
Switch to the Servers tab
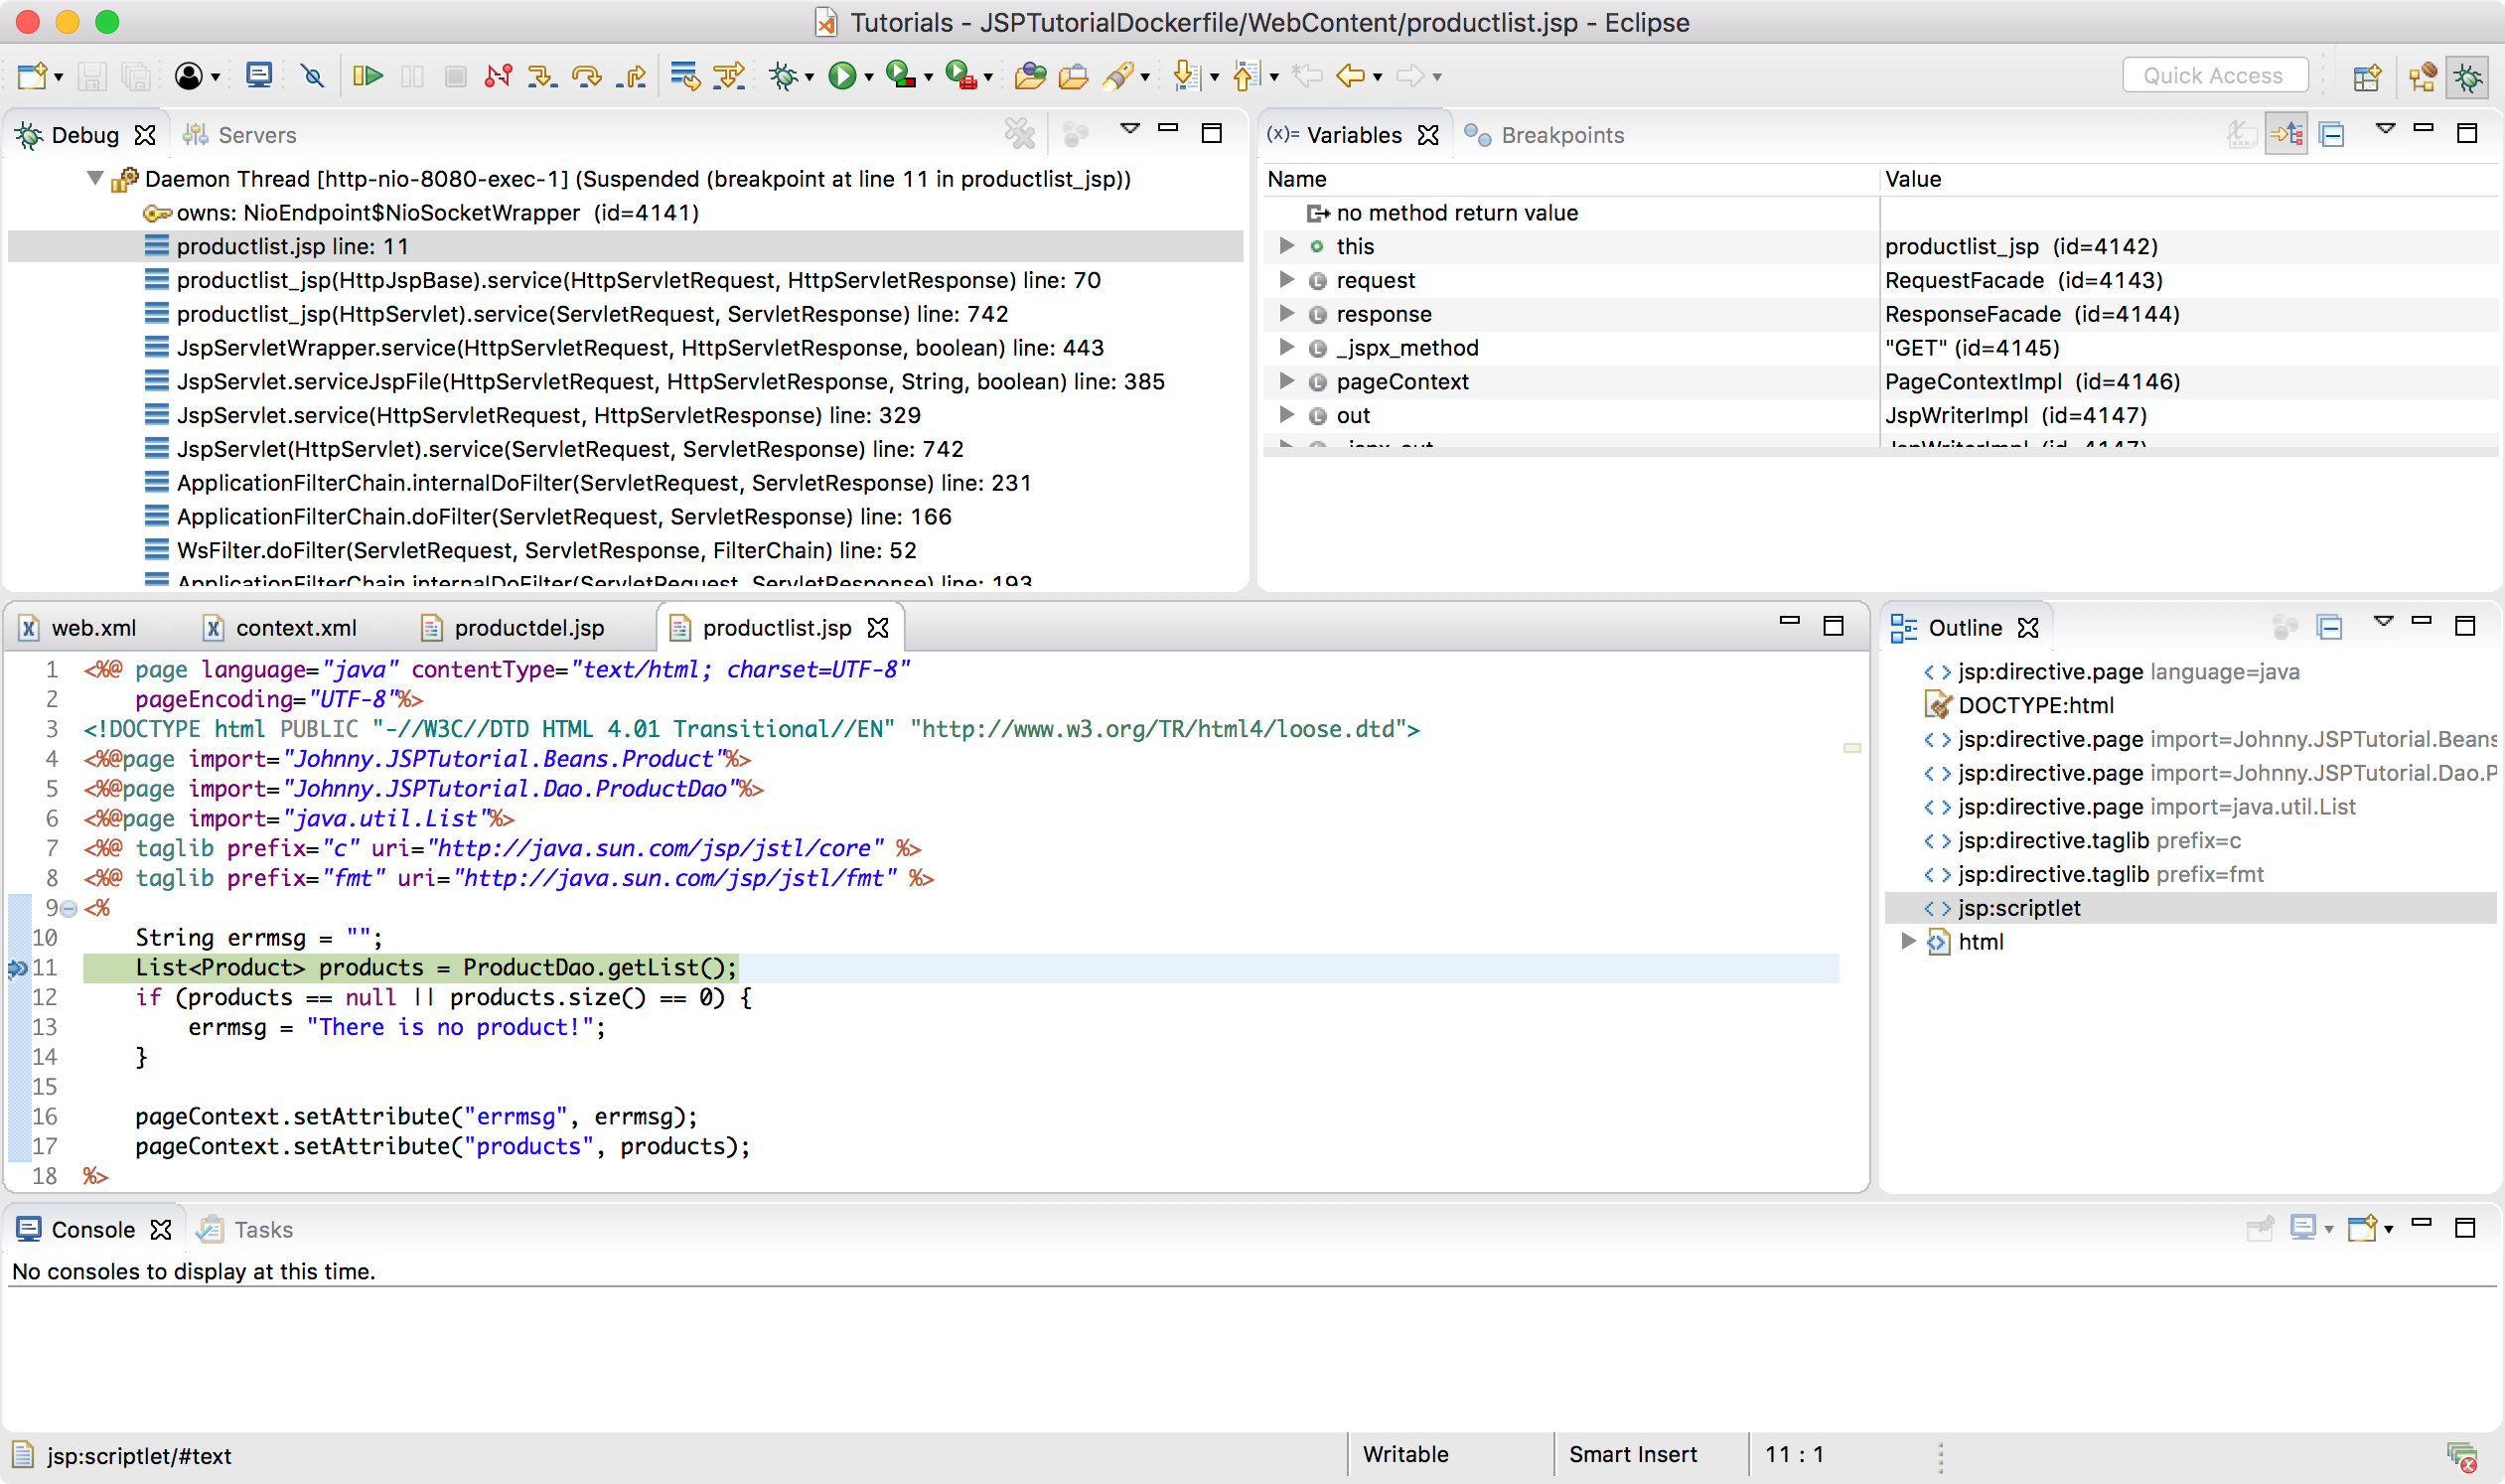pyautogui.click(x=240, y=135)
